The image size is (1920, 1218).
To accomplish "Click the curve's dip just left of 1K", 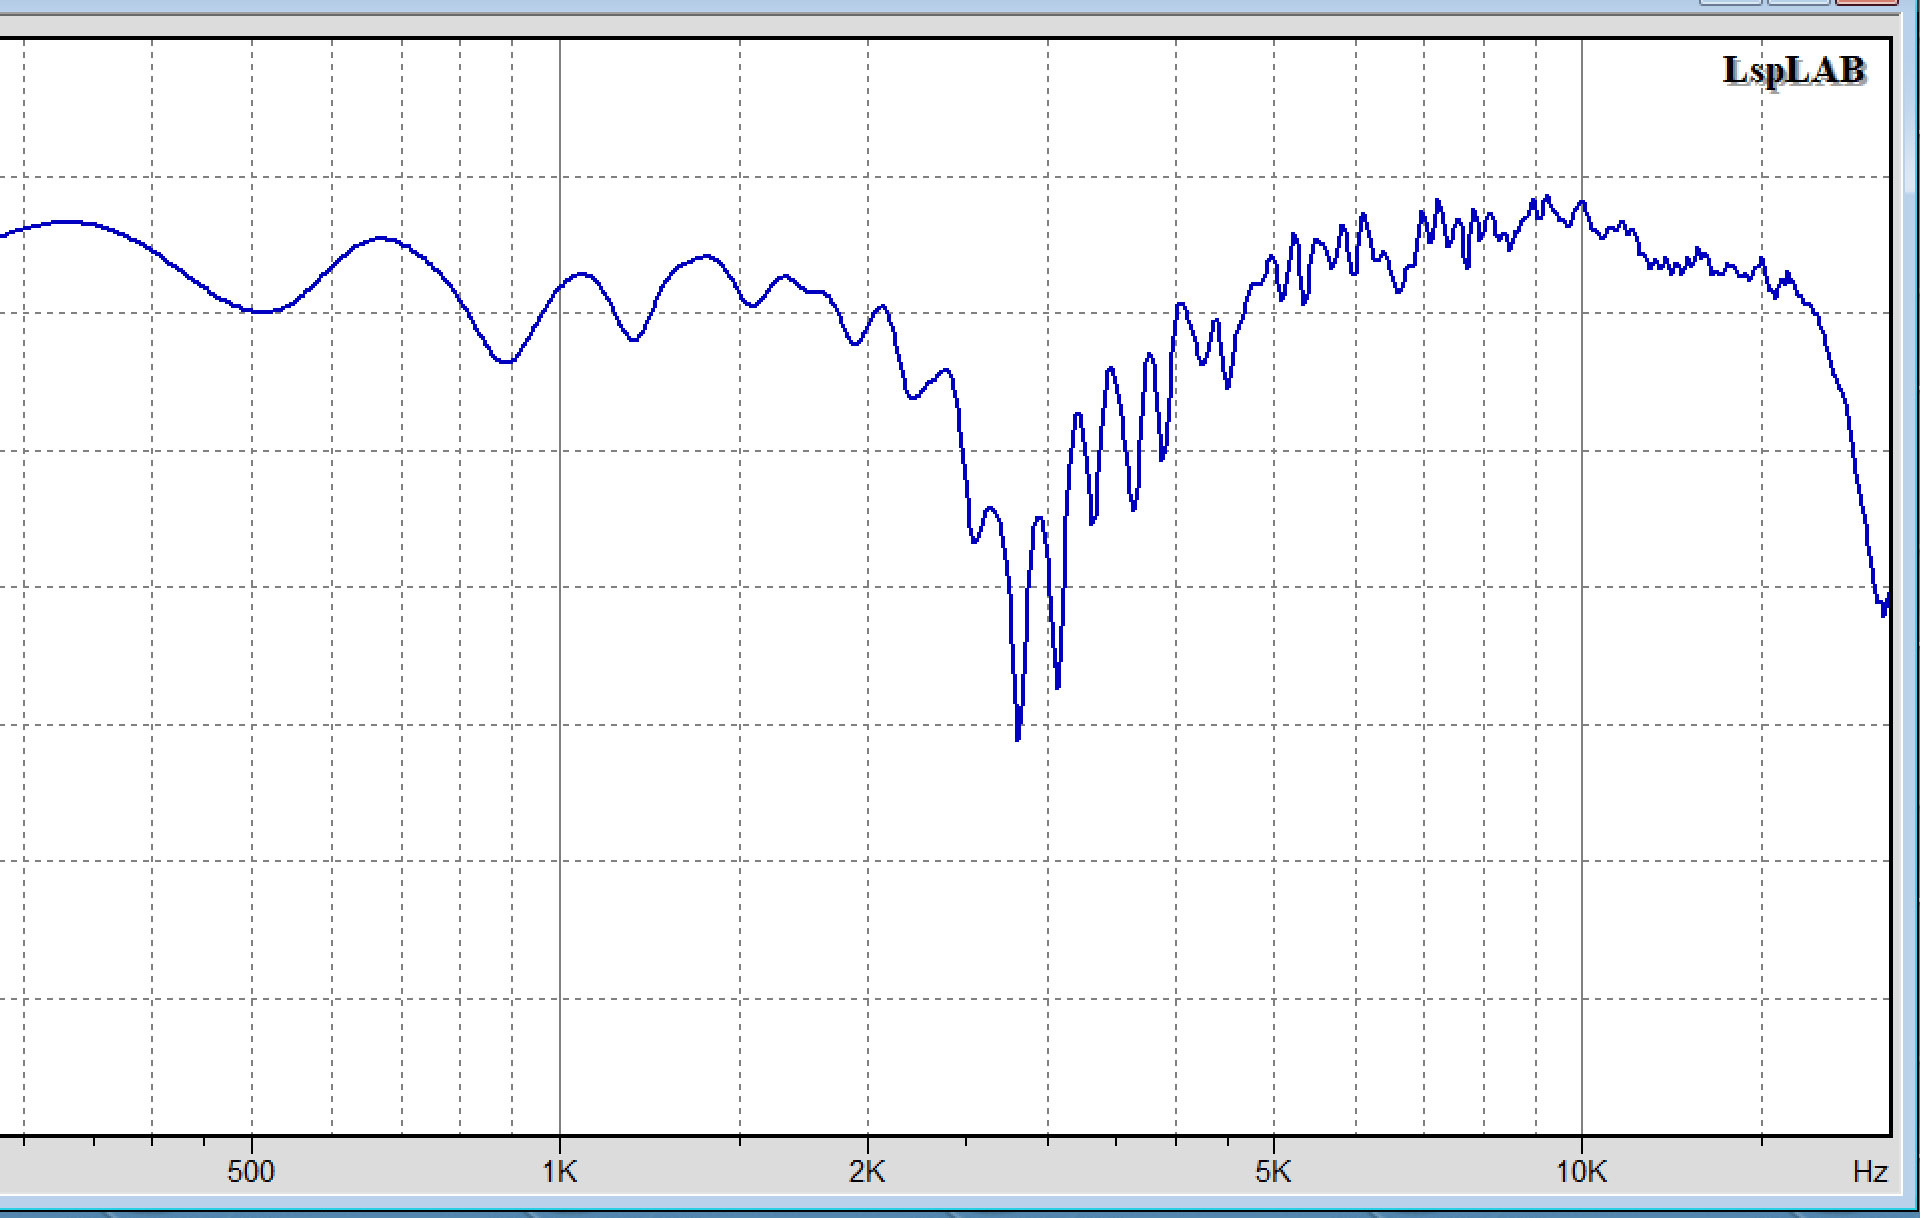I will pyautogui.click(x=507, y=361).
